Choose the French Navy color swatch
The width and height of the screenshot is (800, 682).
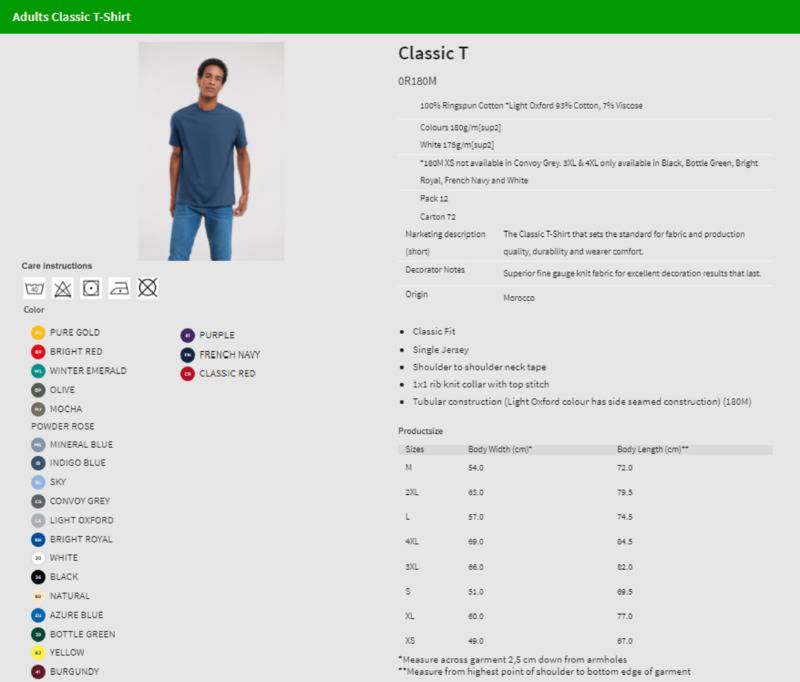[x=187, y=355]
